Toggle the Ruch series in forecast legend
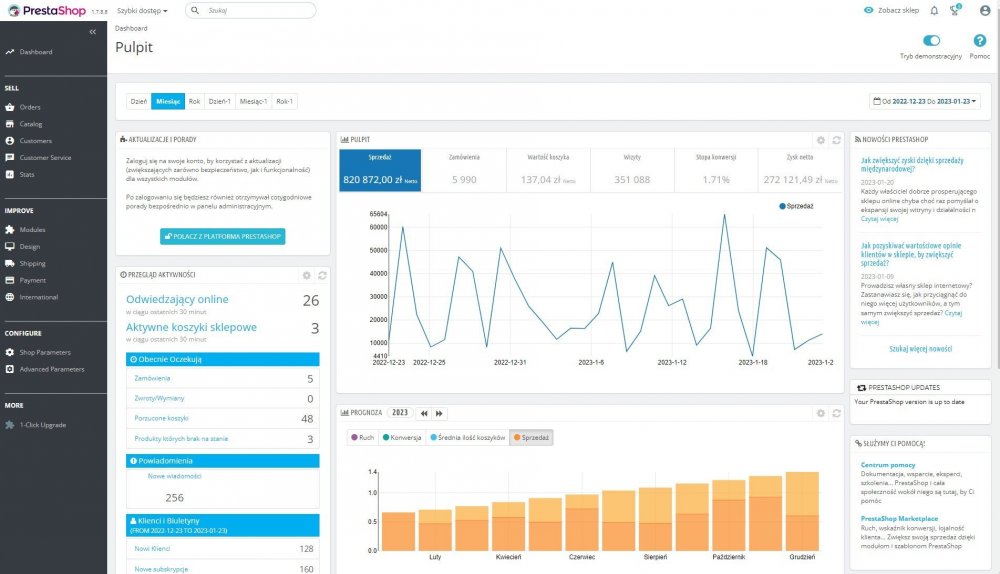1000x574 pixels. pyautogui.click(x=363, y=438)
